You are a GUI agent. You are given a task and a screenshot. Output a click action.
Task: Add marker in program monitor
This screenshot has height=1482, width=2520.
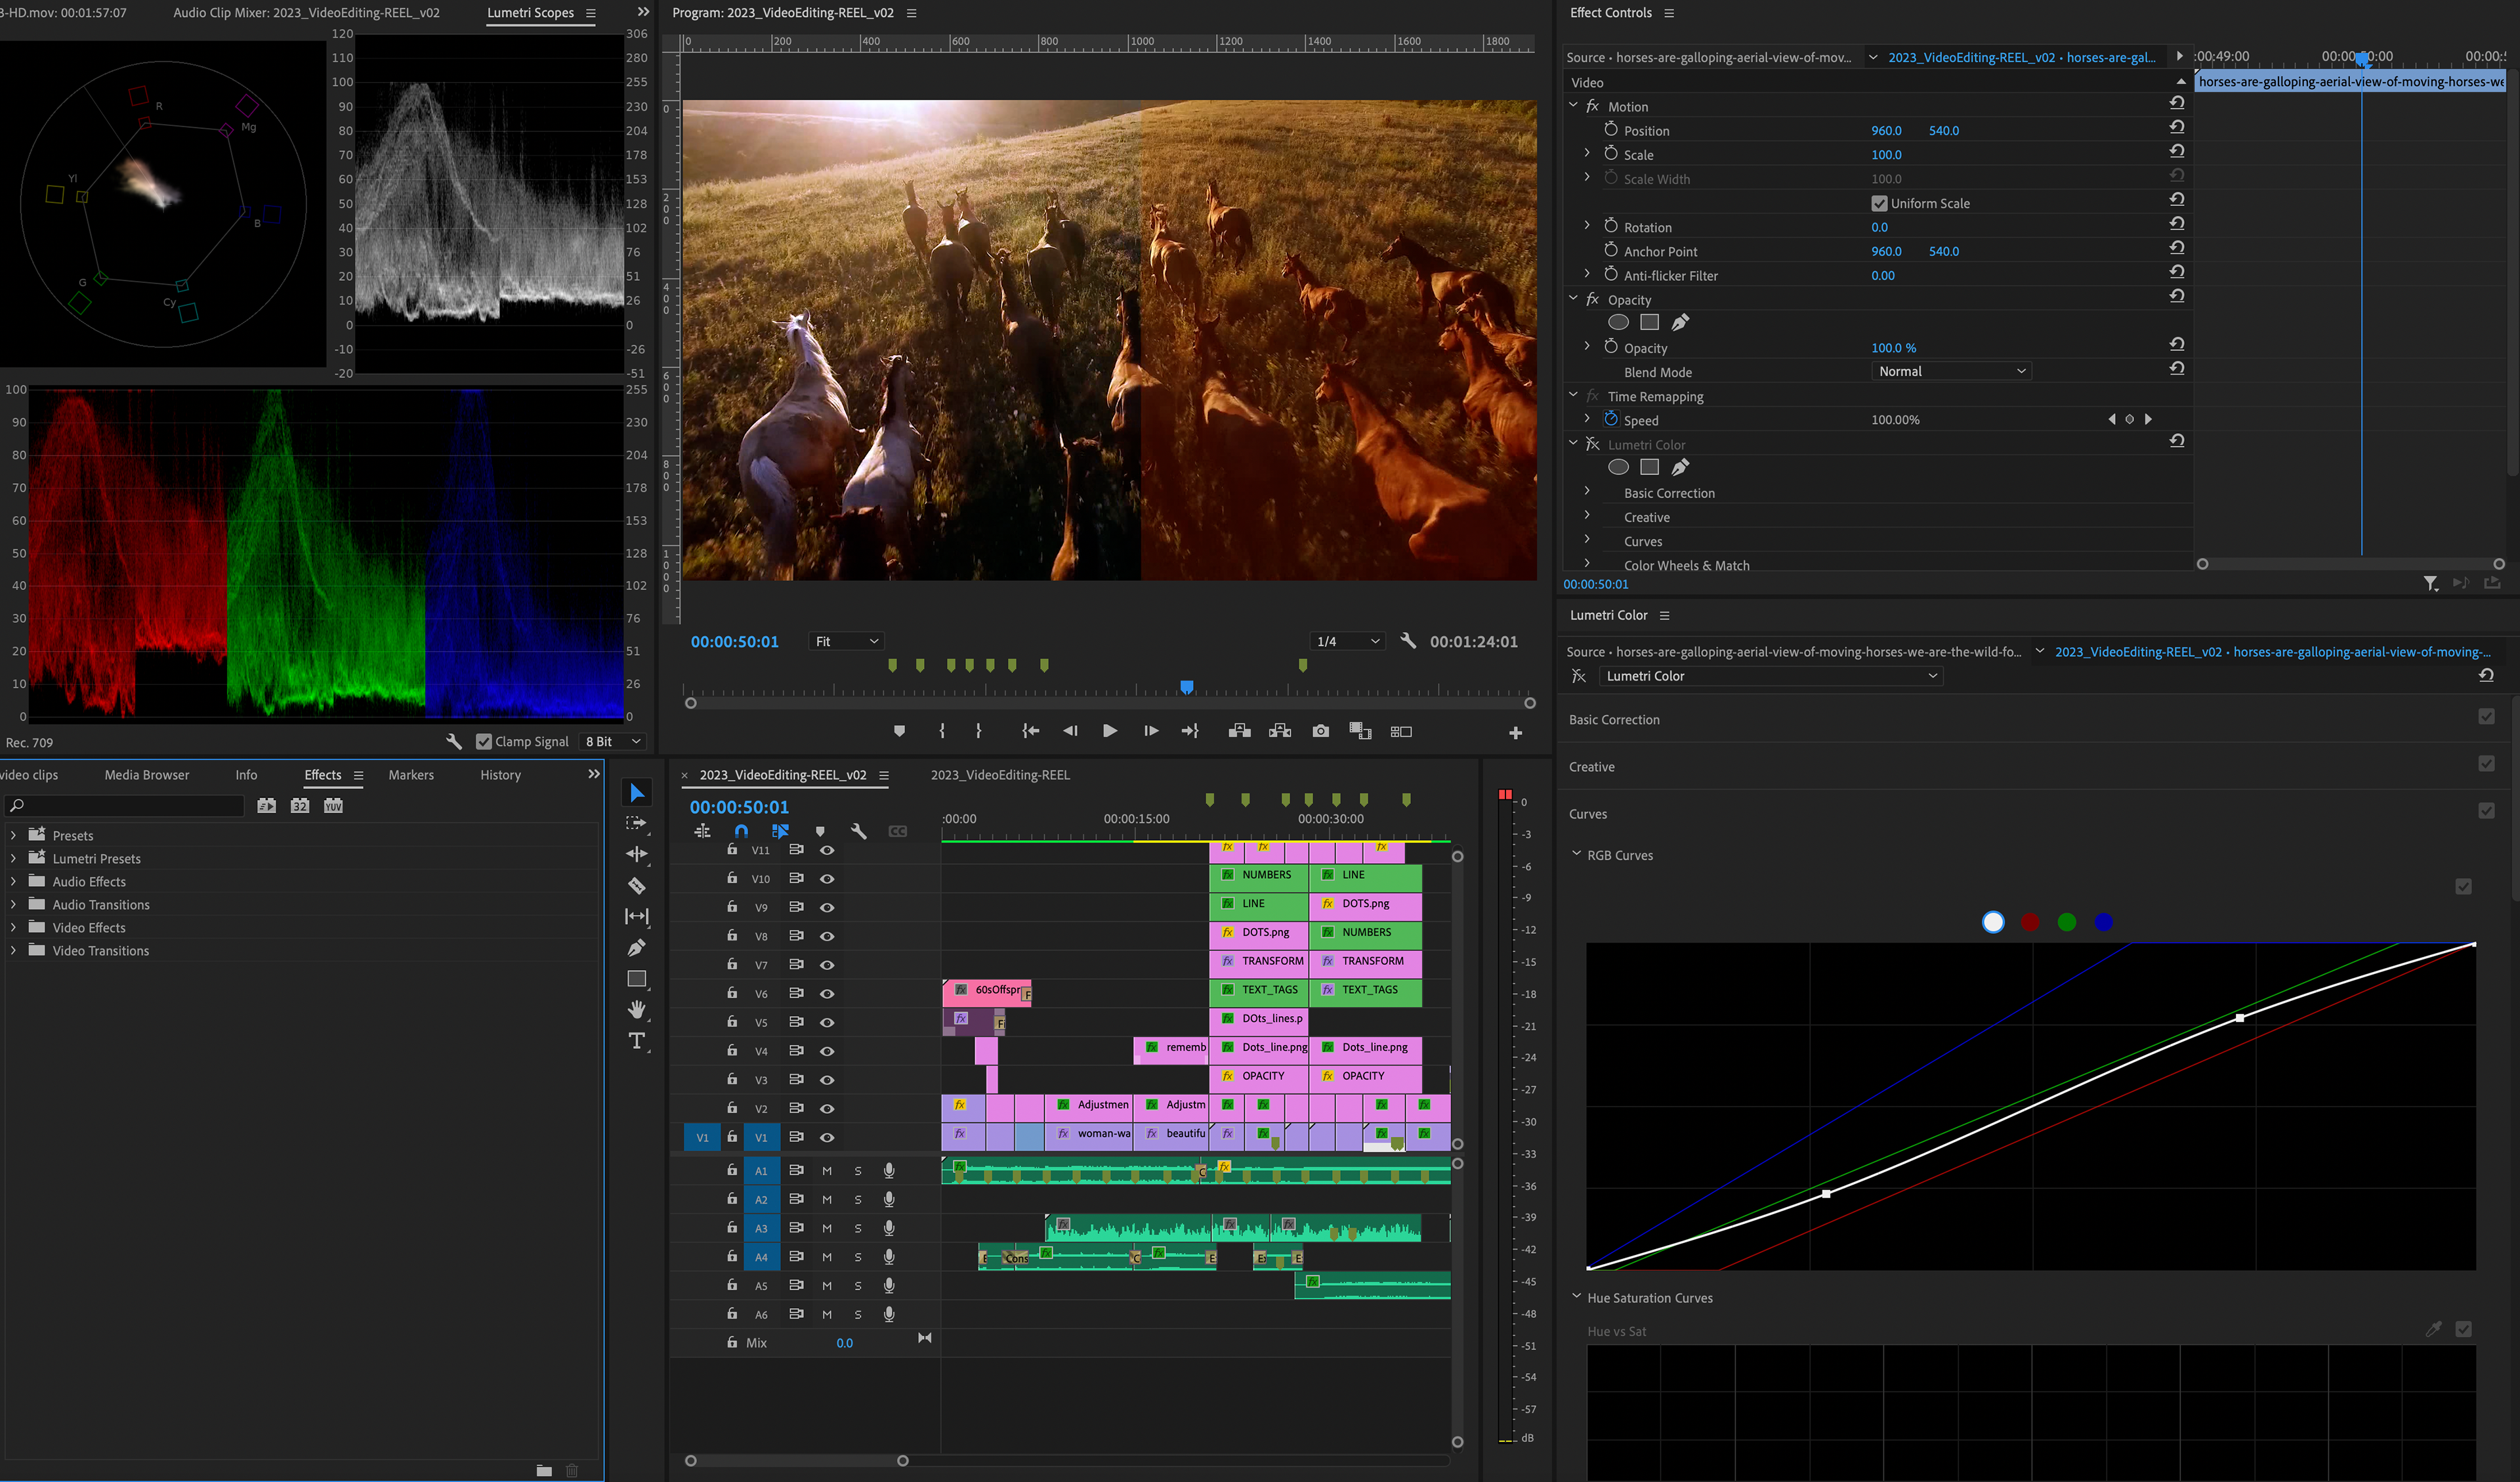(899, 731)
